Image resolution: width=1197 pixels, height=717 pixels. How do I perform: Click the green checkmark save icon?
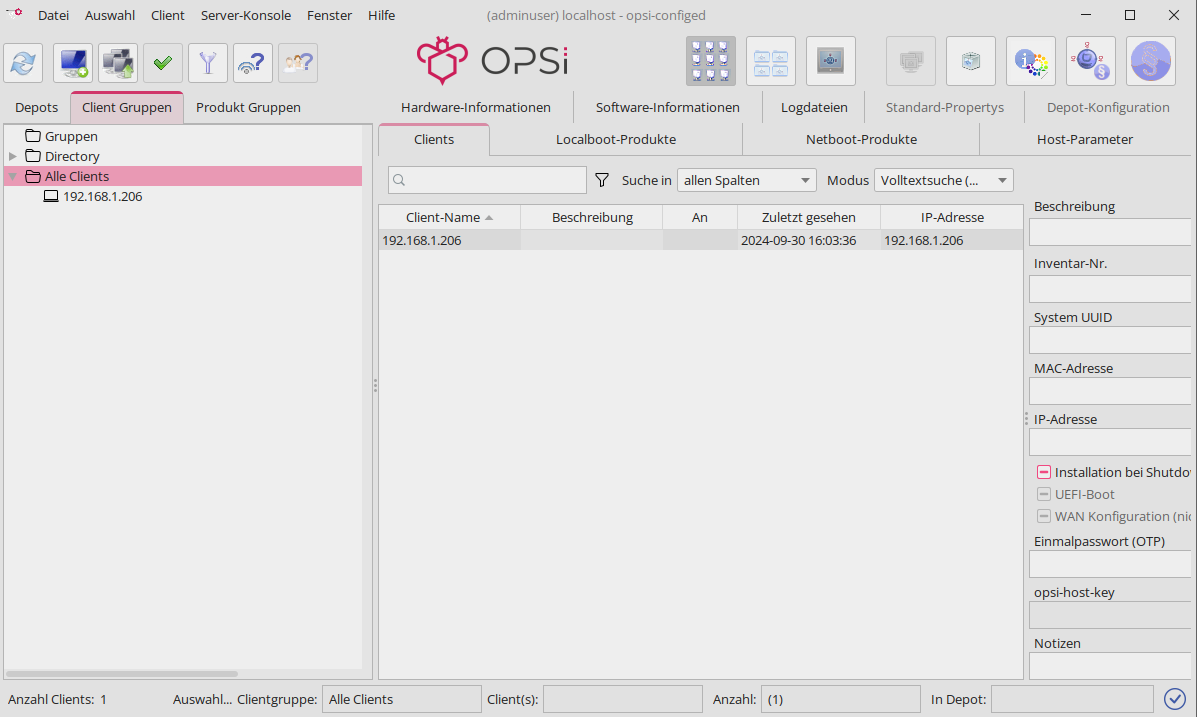pos(163,63)
